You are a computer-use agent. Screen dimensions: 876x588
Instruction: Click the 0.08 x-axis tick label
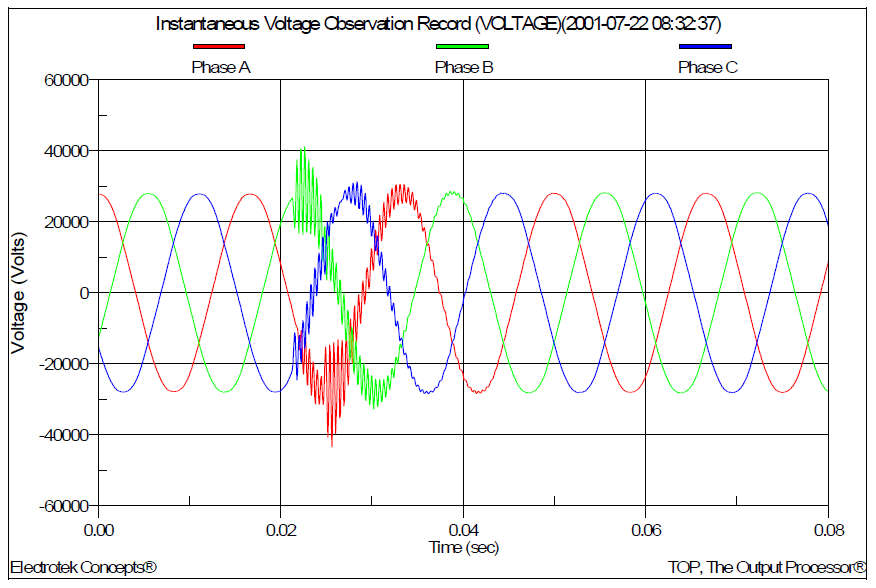(x=827, y=526)
